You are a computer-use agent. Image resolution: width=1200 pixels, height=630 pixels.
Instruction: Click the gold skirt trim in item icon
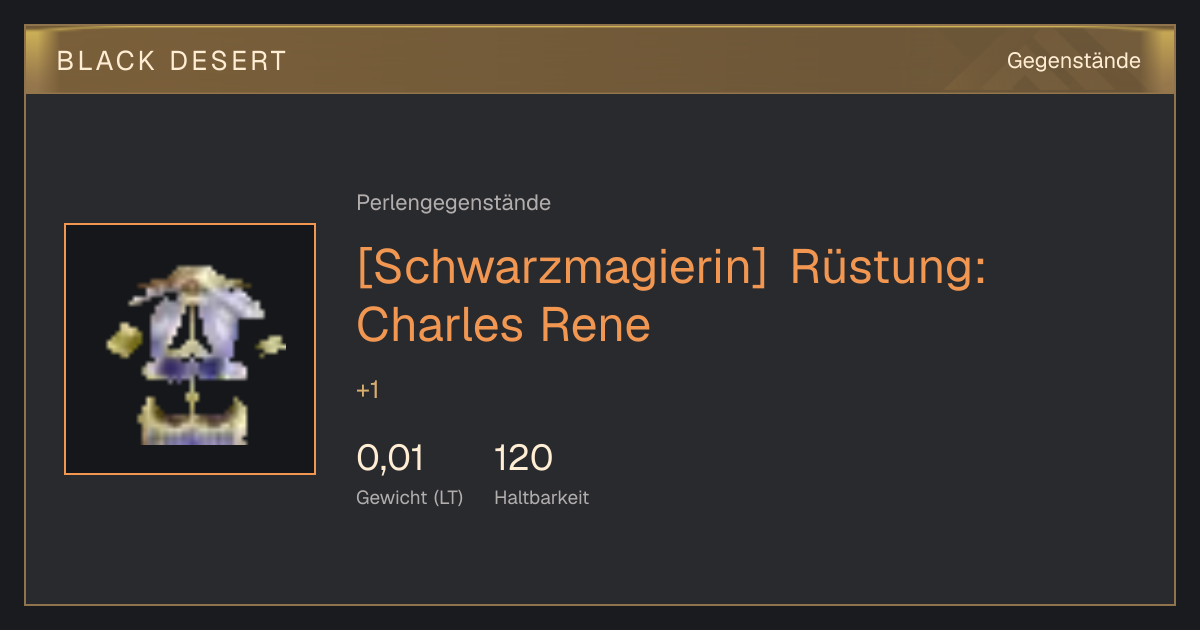point(193,422)
